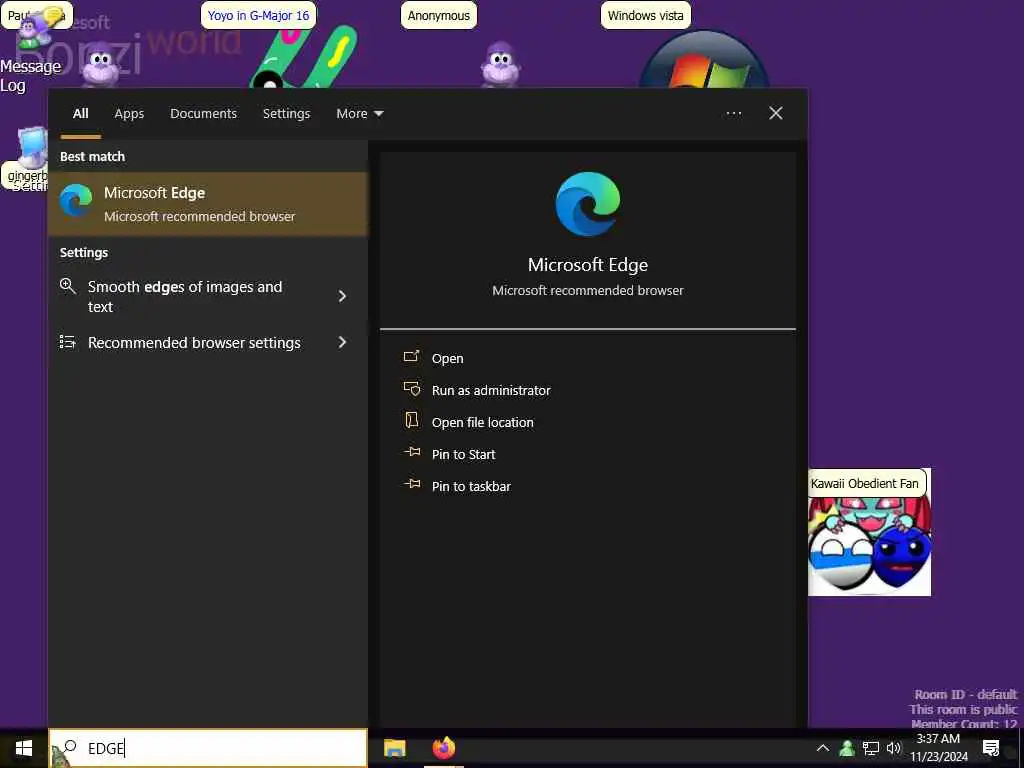Click the Yoyo in G-Major 16 name label
This screenshot has height=768, width=1024.
click(259, 16)
